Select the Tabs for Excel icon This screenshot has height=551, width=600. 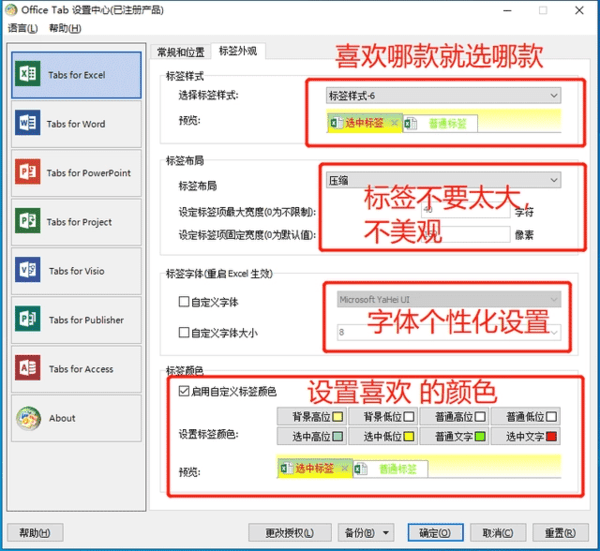pos(28,73)
